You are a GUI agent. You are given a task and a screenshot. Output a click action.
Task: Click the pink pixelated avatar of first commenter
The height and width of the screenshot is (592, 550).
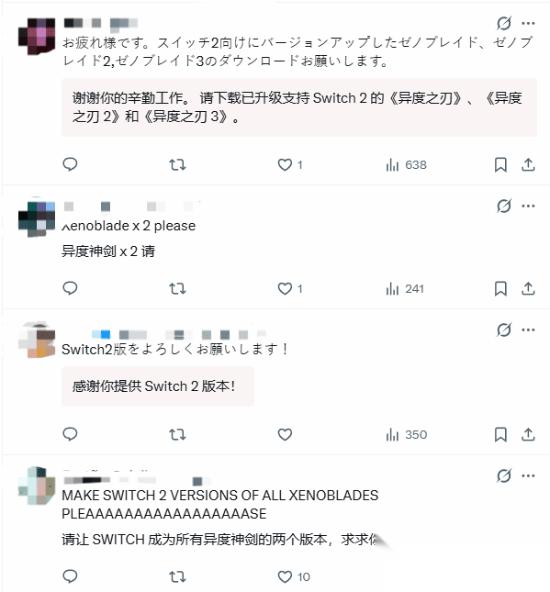tap(37, 36)
